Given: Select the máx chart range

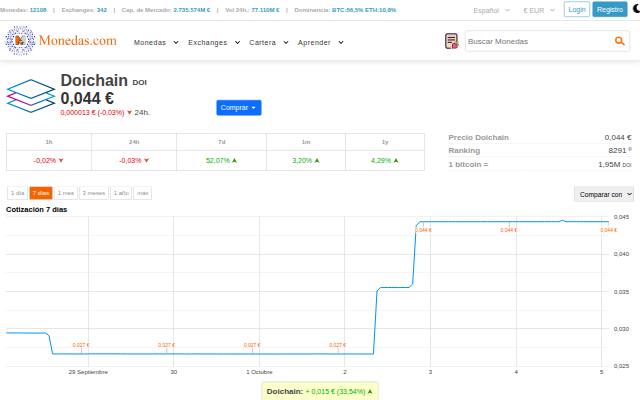Looking at the screenshot, I should [143, 193].
